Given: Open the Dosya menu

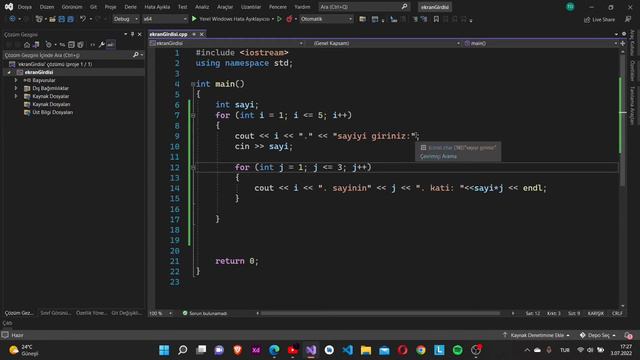Looking at the screenshot, I should [25, 7].
